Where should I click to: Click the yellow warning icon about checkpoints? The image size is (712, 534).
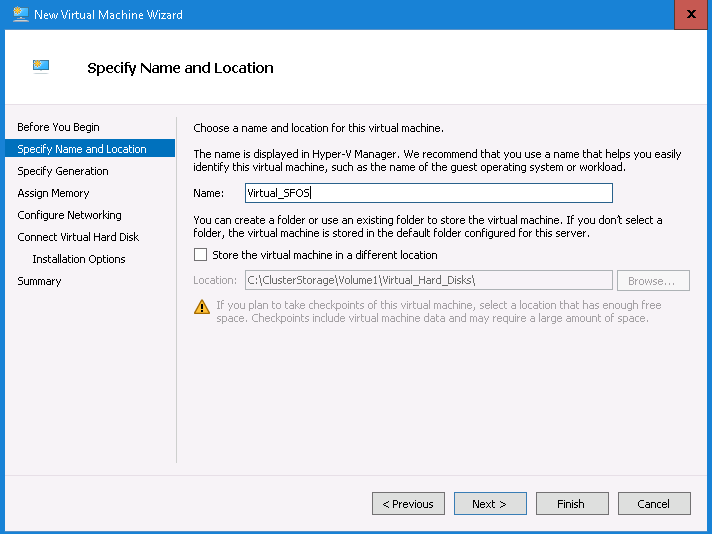point(201,306)
